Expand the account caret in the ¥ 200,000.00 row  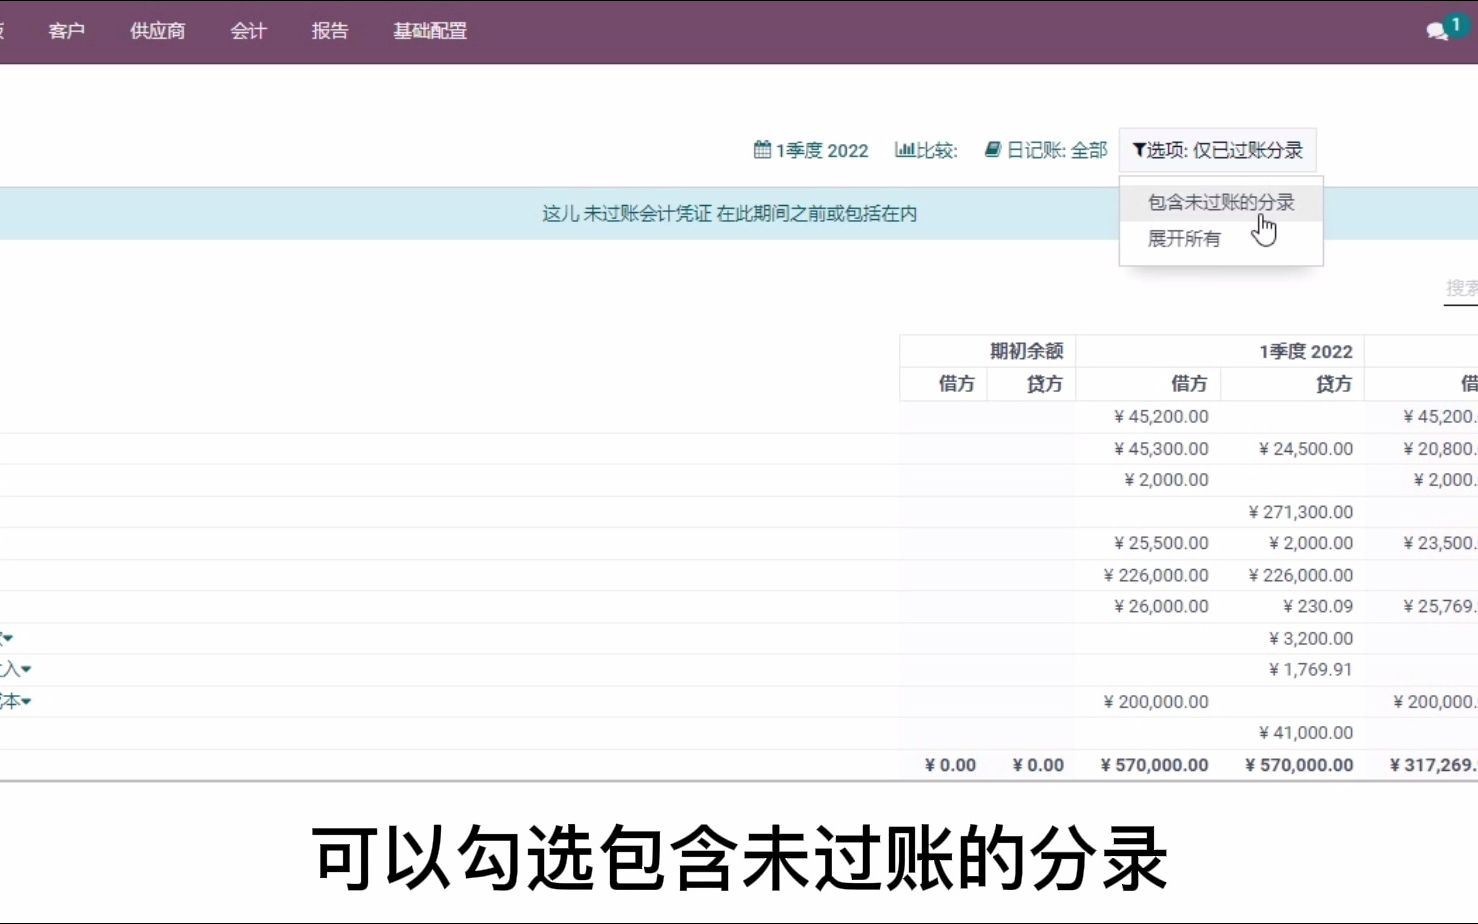point(26,701)
